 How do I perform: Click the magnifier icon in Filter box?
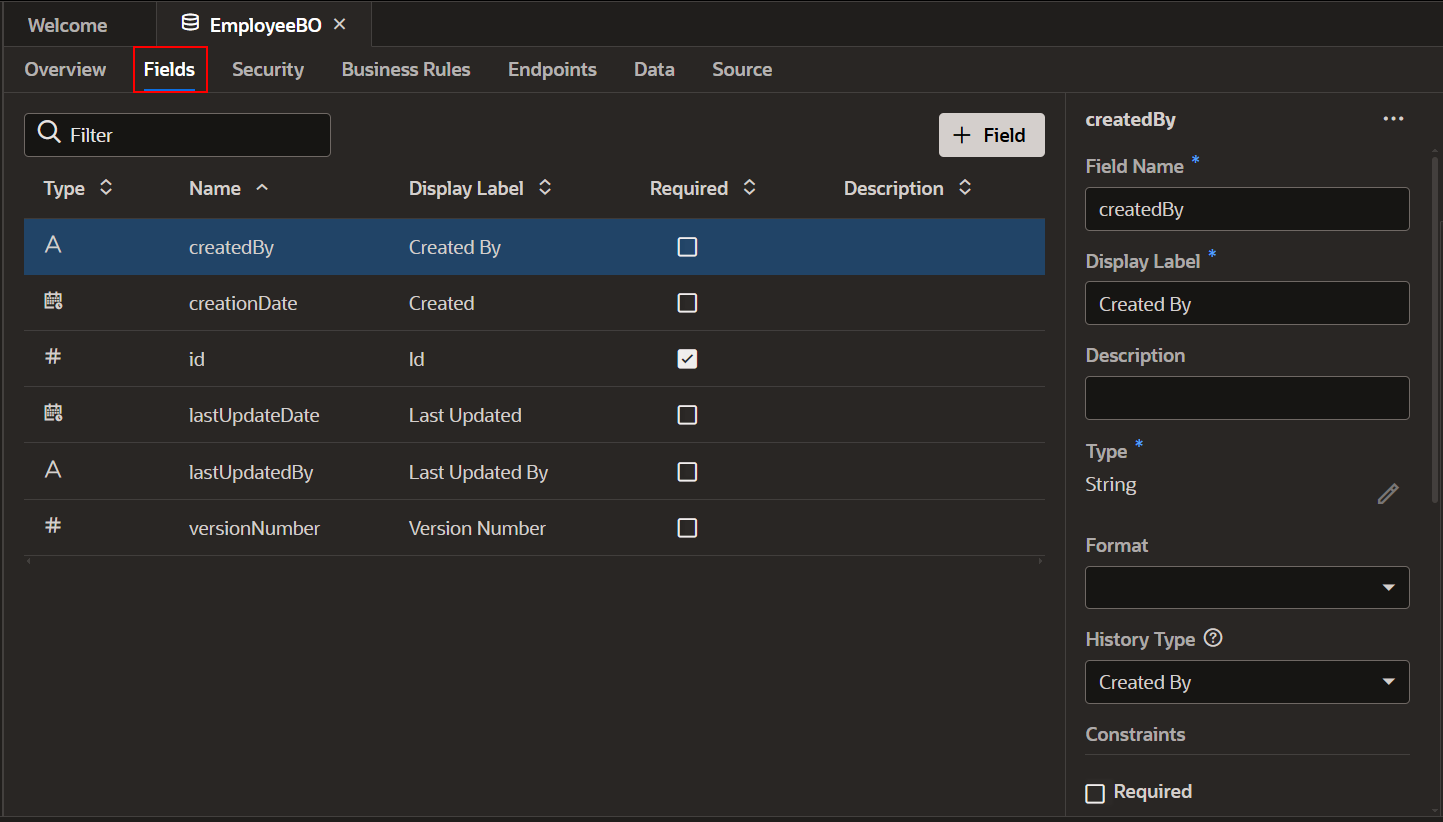click(49, 132)
